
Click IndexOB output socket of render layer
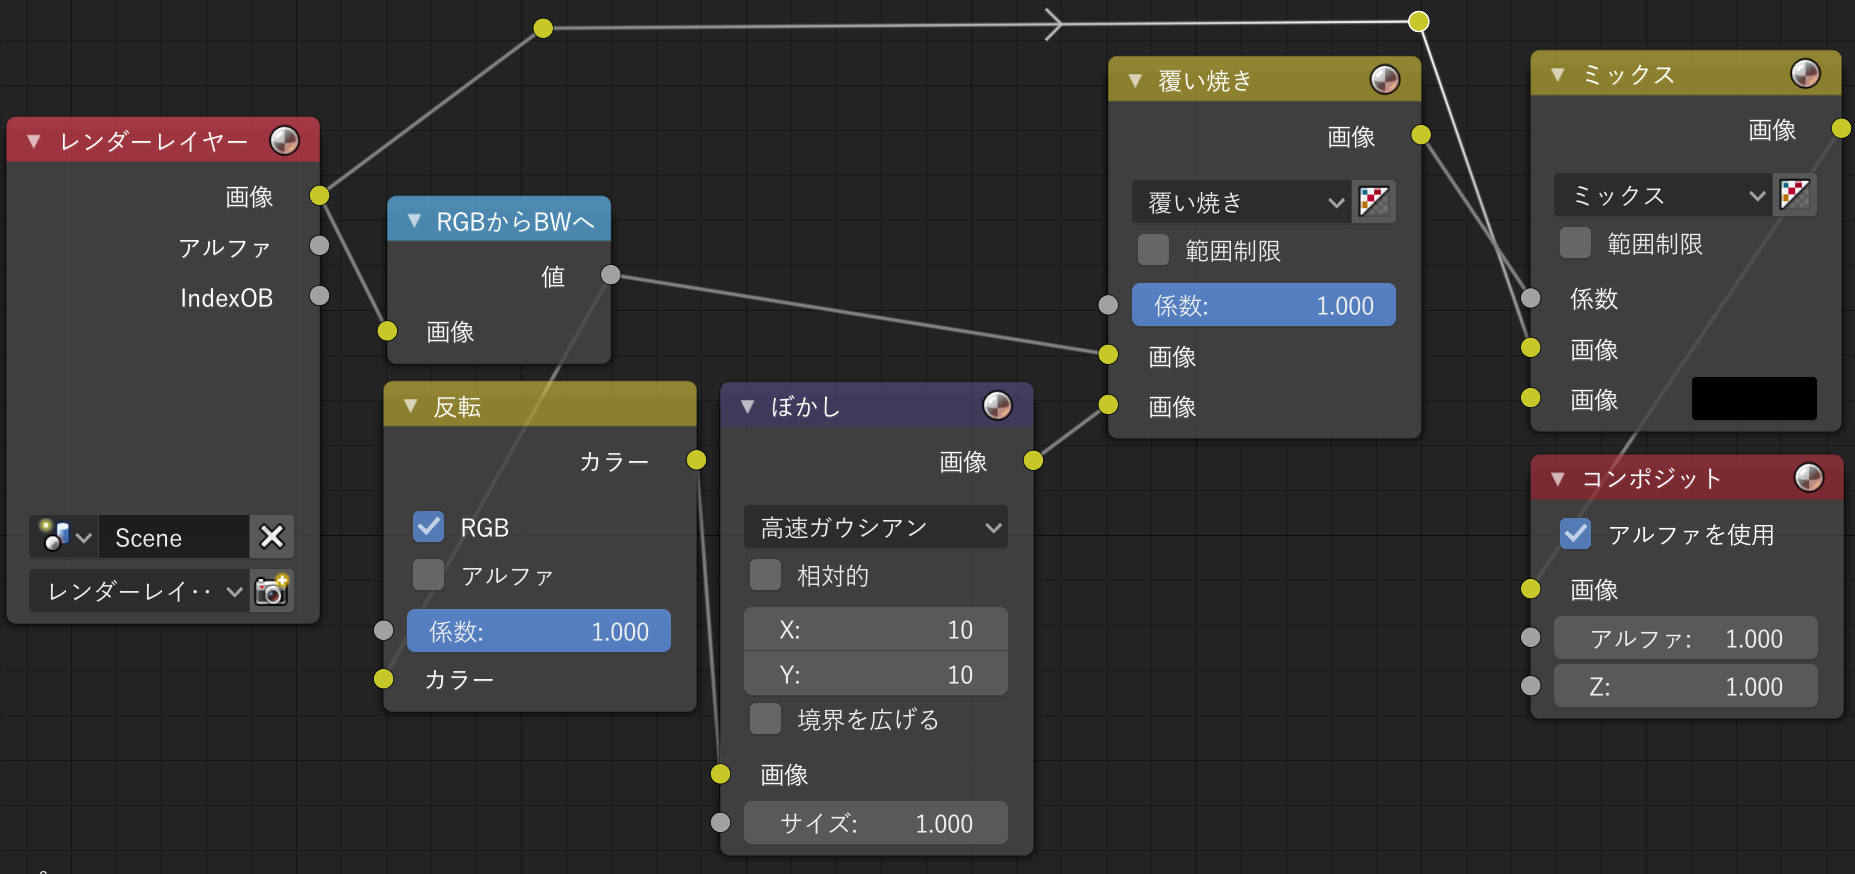[319, 295]
